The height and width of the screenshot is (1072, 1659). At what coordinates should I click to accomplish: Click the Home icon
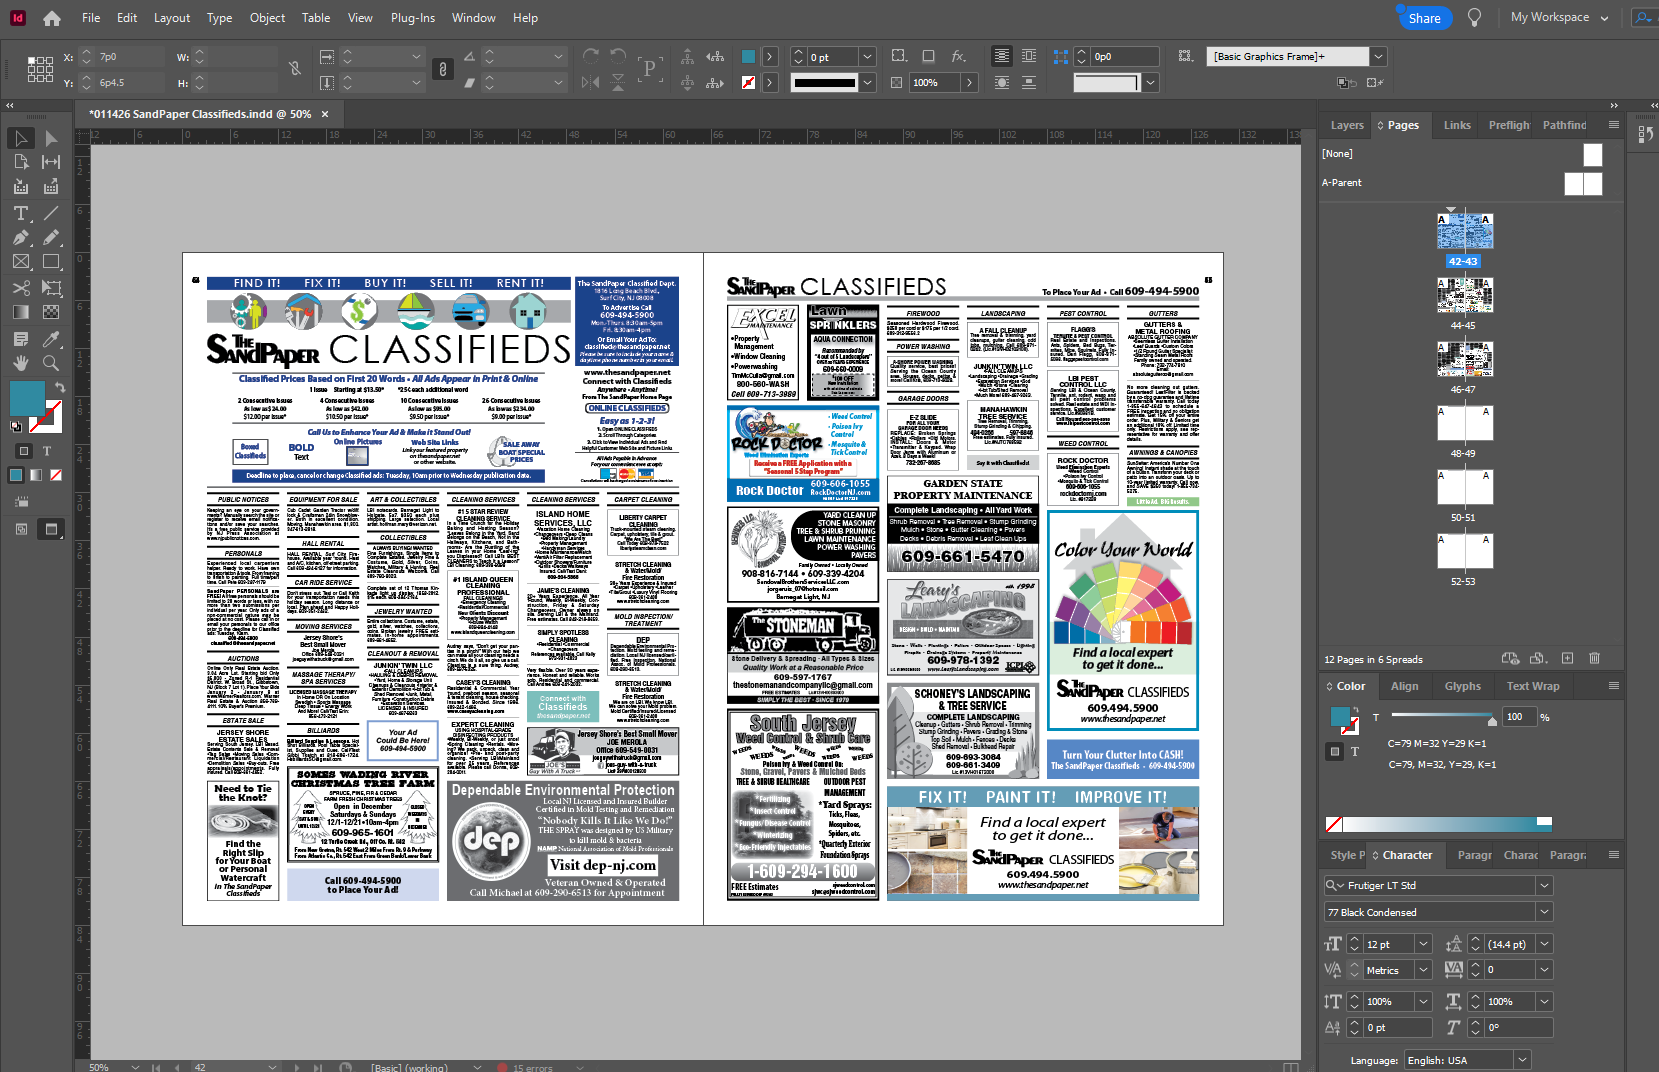click(52, 18)
